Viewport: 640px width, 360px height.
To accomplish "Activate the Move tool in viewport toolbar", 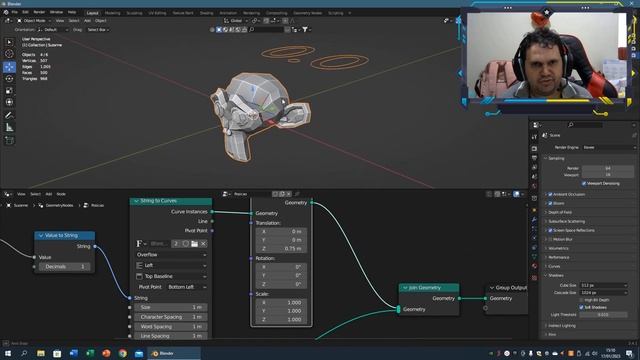I will (x=9, y=67).
